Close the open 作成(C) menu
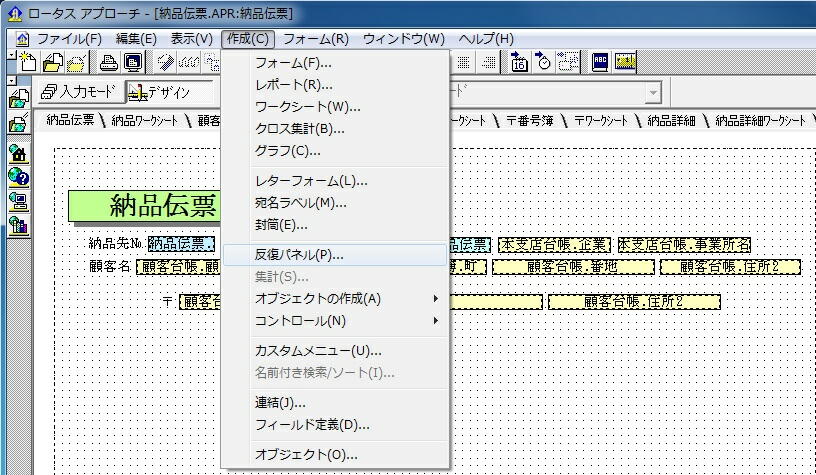816x475 pixels. 248,39
